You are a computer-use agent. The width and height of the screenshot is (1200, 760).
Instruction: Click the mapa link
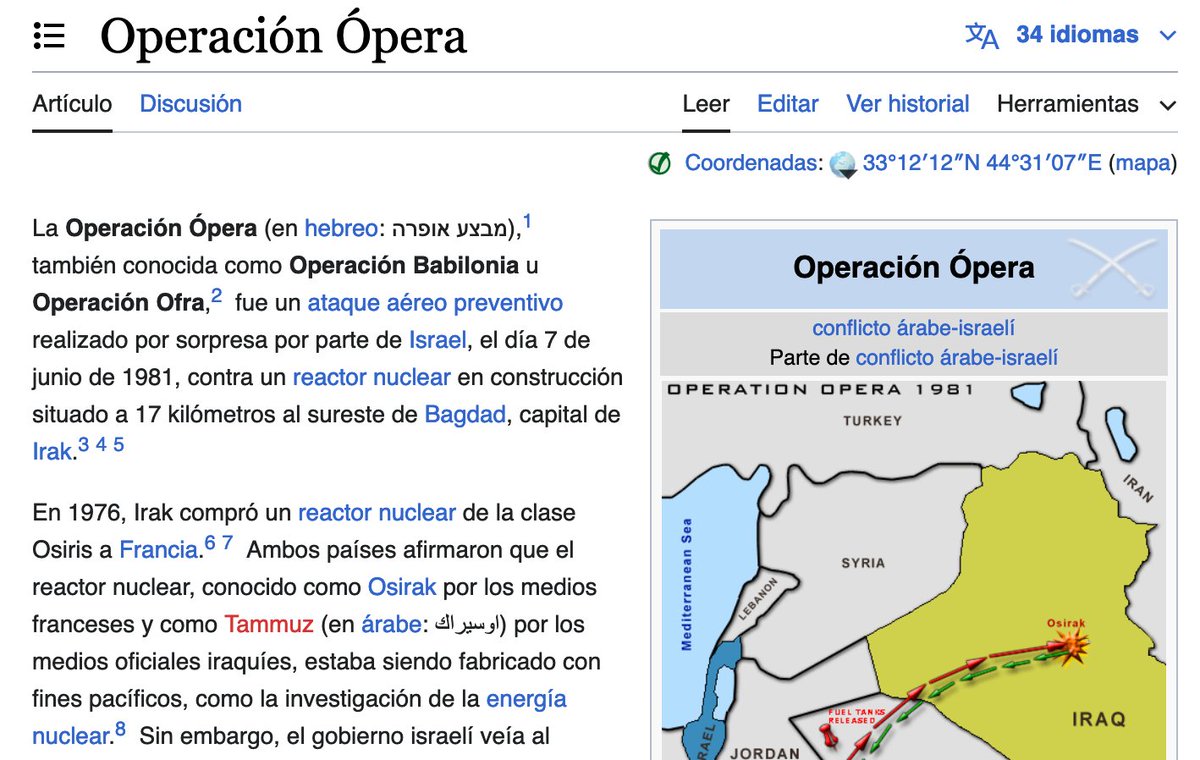pos(1143,163)
